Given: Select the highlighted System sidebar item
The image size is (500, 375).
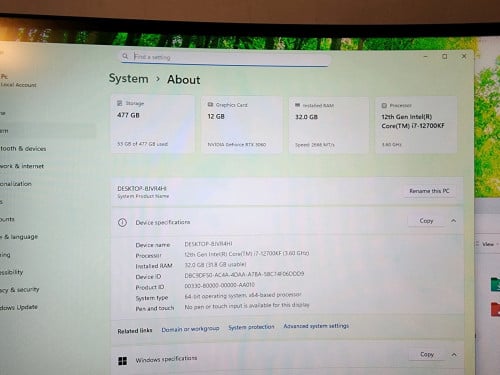Looking at the screenshot, I should point(47,131).
